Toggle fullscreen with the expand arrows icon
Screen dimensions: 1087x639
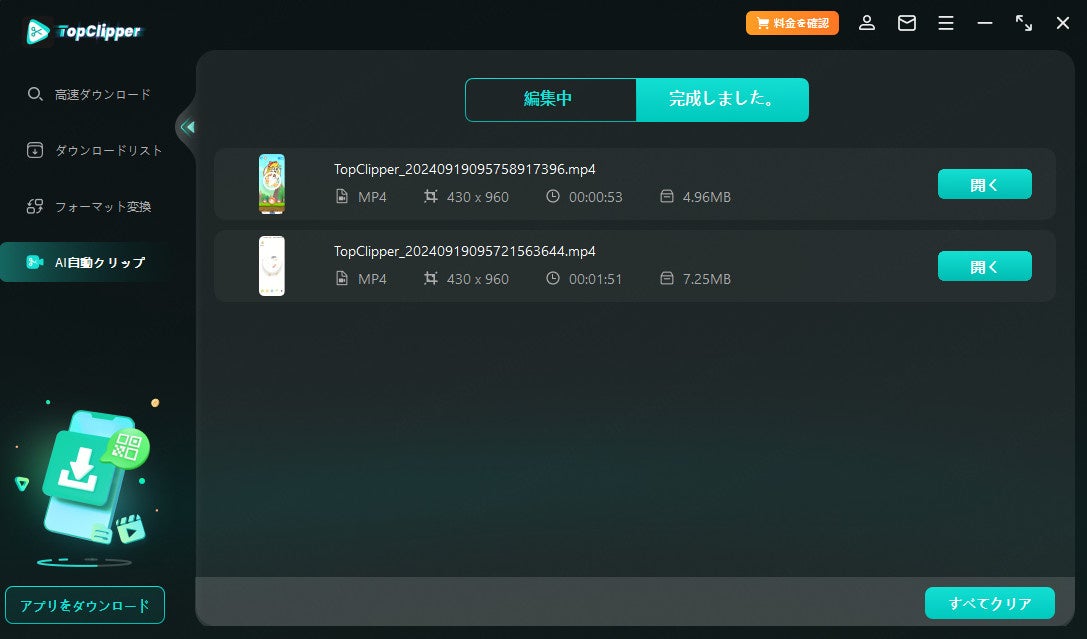pos(1023,23)
